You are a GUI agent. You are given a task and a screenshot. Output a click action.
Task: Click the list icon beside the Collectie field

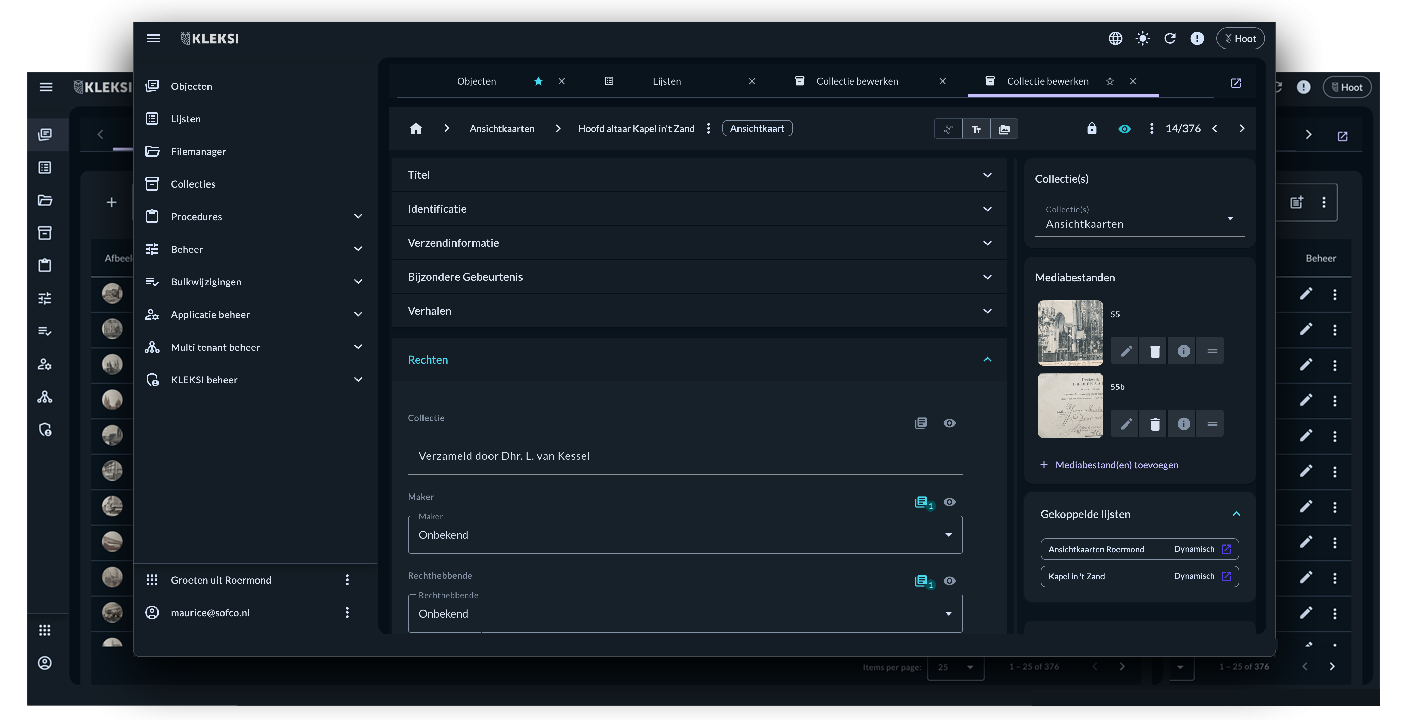[921, 423]
